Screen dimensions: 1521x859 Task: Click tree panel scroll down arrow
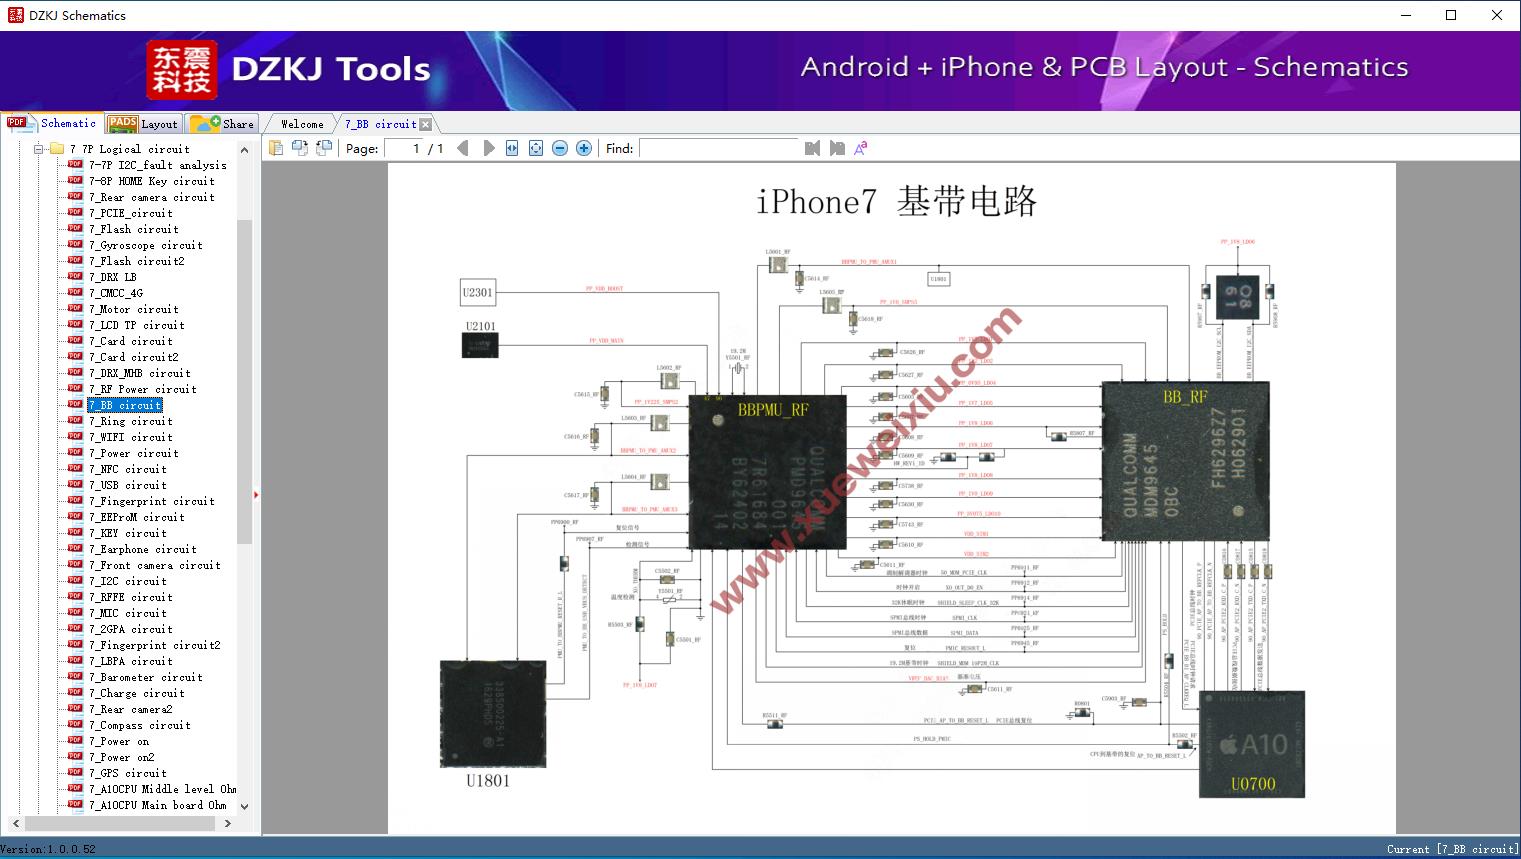(x=245, y=806)
